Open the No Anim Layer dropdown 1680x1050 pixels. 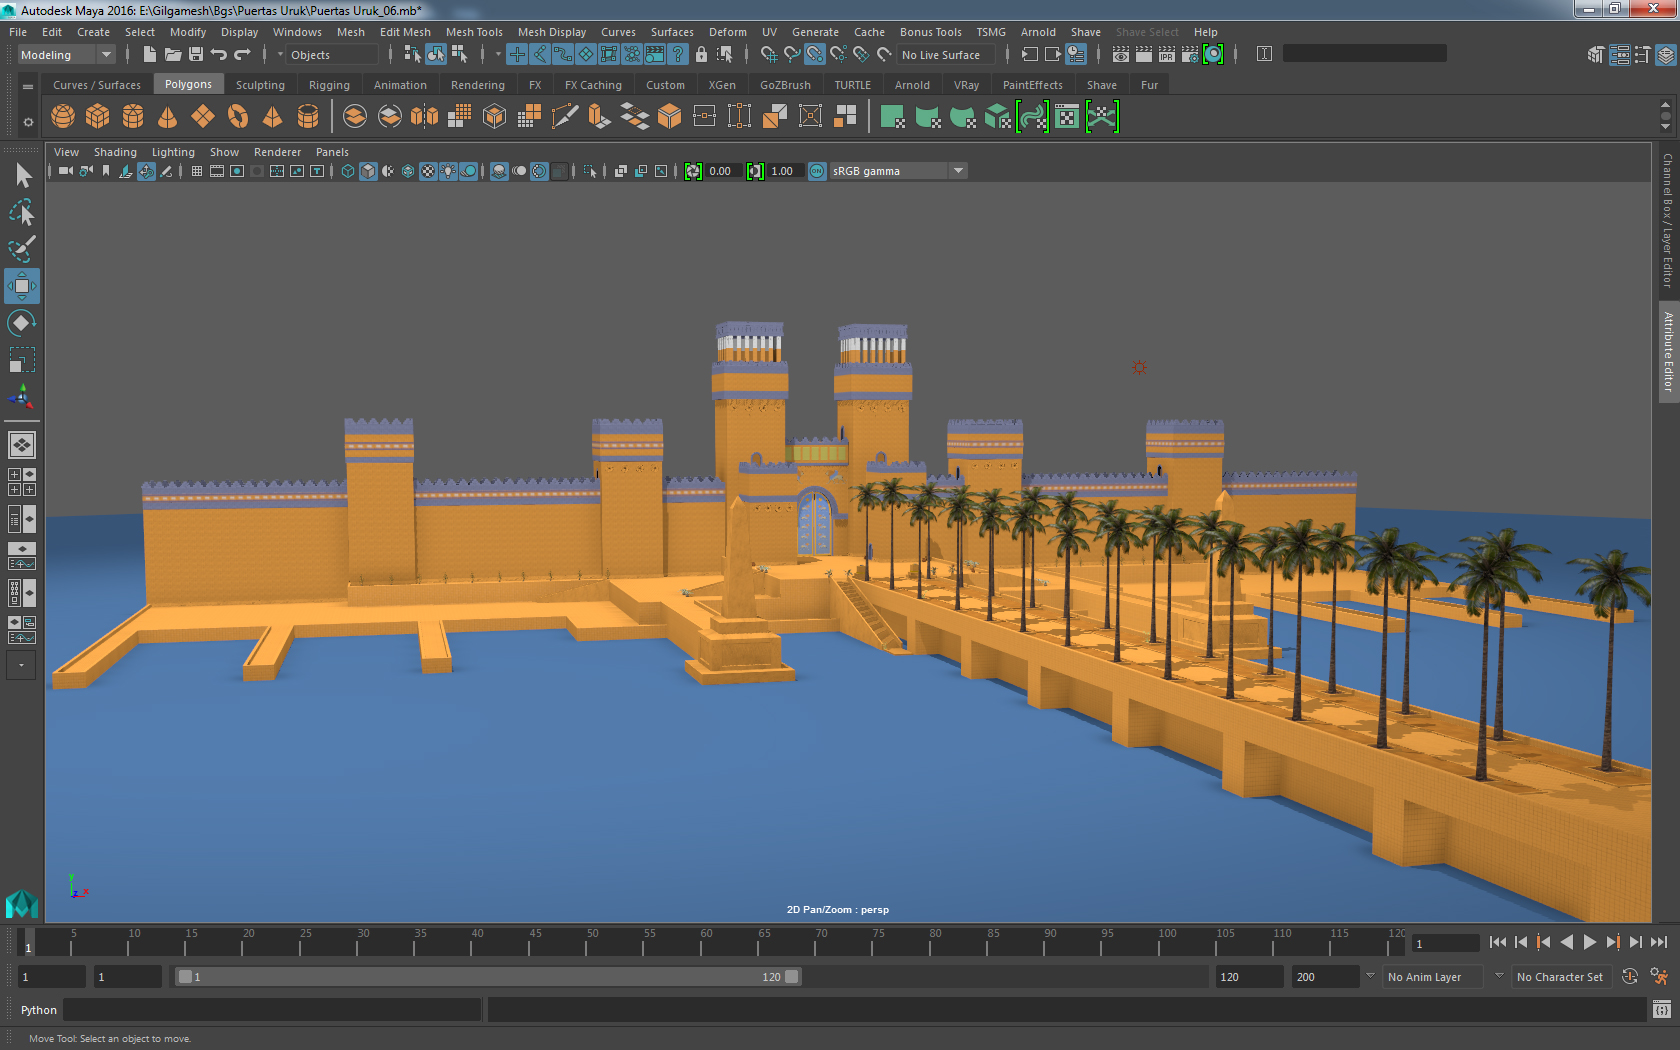click(1432, 977)
